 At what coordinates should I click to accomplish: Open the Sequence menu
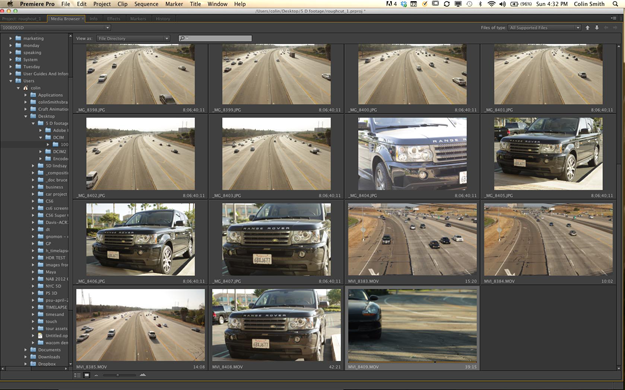click(x=146, y=4)
